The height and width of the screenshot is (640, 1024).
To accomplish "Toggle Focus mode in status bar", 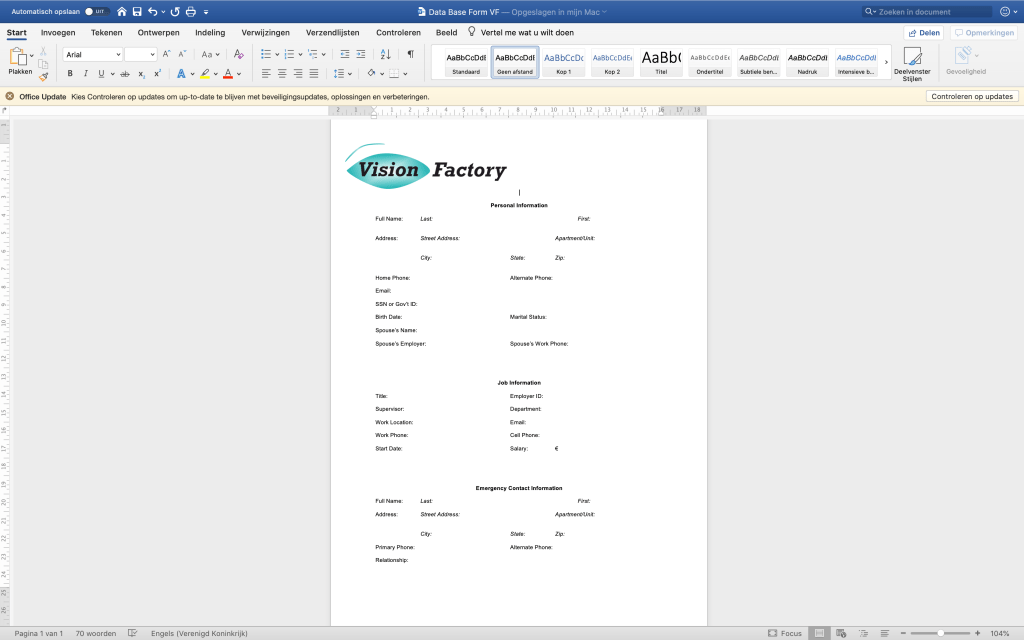I will [x=784, y=633].
